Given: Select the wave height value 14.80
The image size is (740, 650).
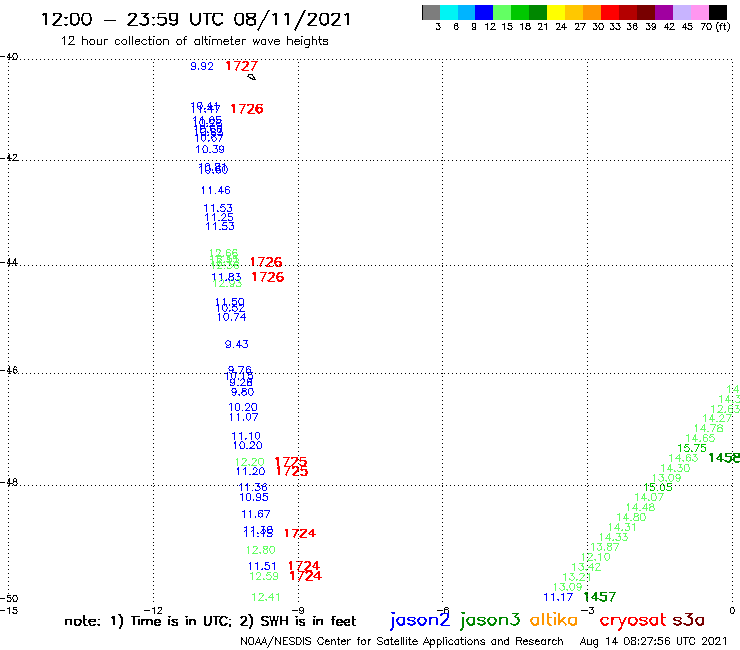Looking at the screenshot, I should point(631,517).
